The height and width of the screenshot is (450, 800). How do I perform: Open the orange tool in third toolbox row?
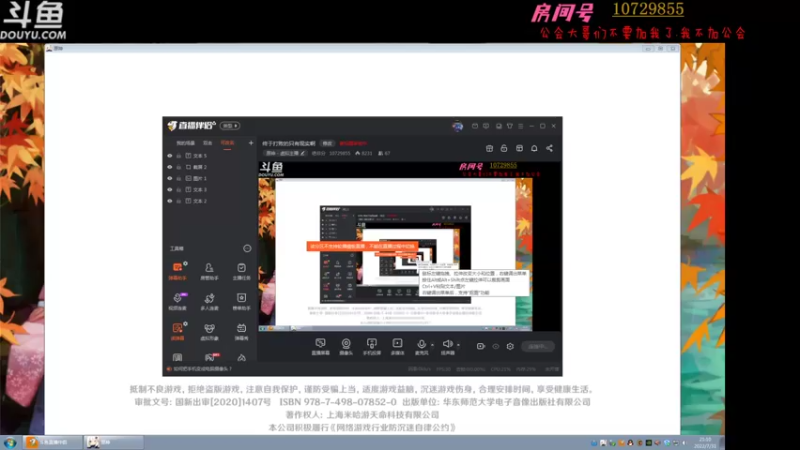[x=178, y=331]
